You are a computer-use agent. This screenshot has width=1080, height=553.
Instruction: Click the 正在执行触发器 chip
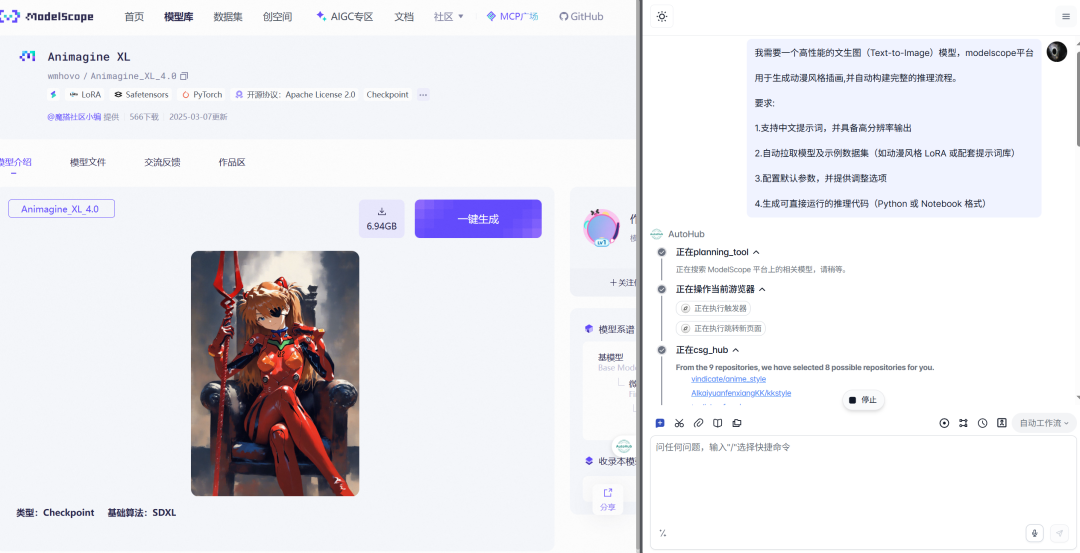pyautogui.click(x=714, y=309)
